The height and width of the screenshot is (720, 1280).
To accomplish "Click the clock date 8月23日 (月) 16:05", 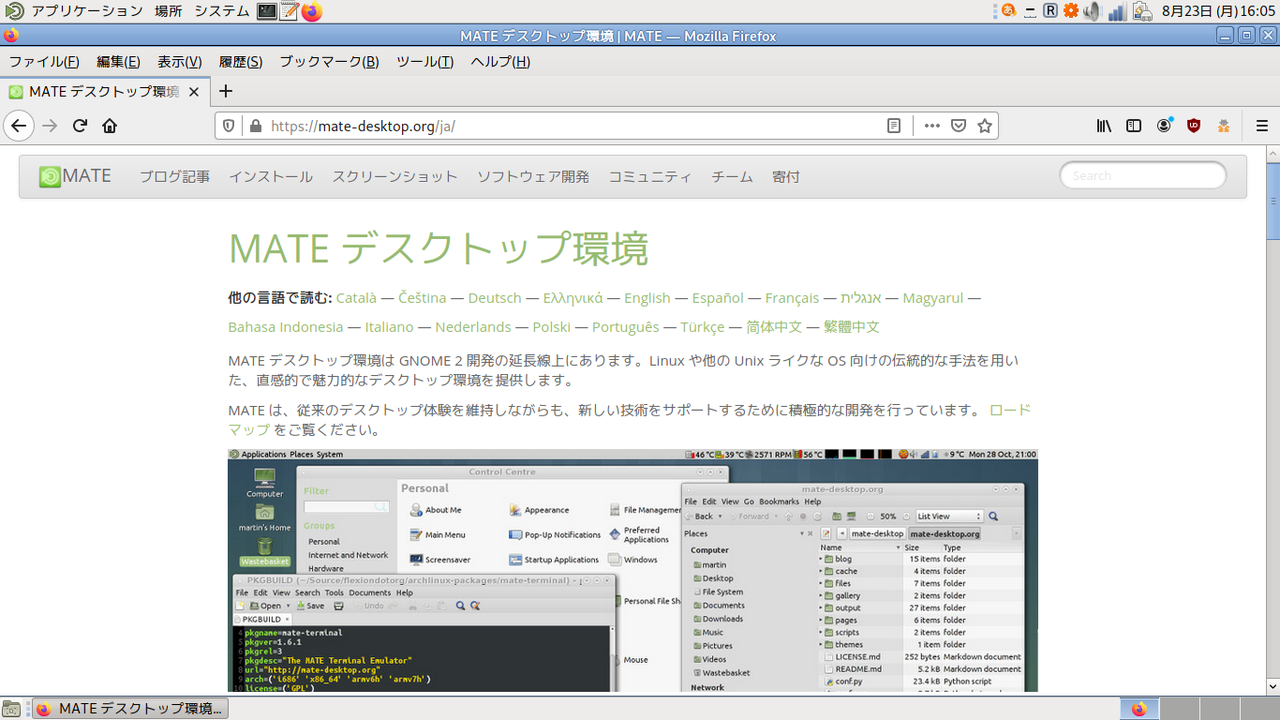I will click(x=1219, y=11).
